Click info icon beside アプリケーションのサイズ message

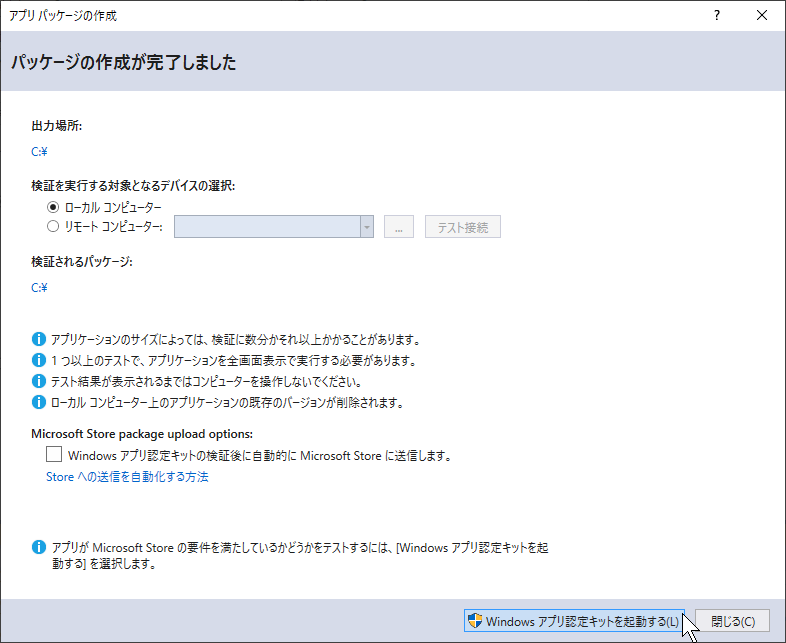(39, 339)
